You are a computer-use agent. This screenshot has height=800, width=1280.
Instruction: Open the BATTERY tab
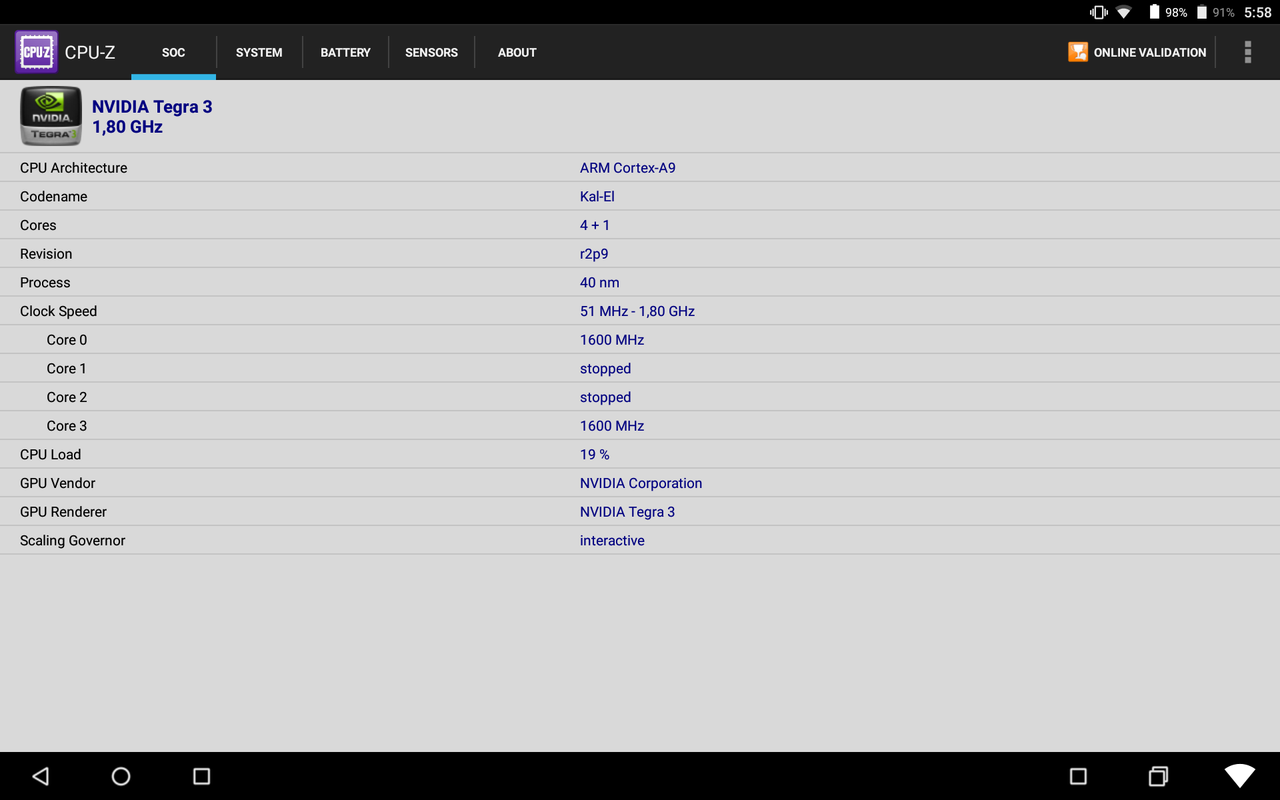point(345,52)
